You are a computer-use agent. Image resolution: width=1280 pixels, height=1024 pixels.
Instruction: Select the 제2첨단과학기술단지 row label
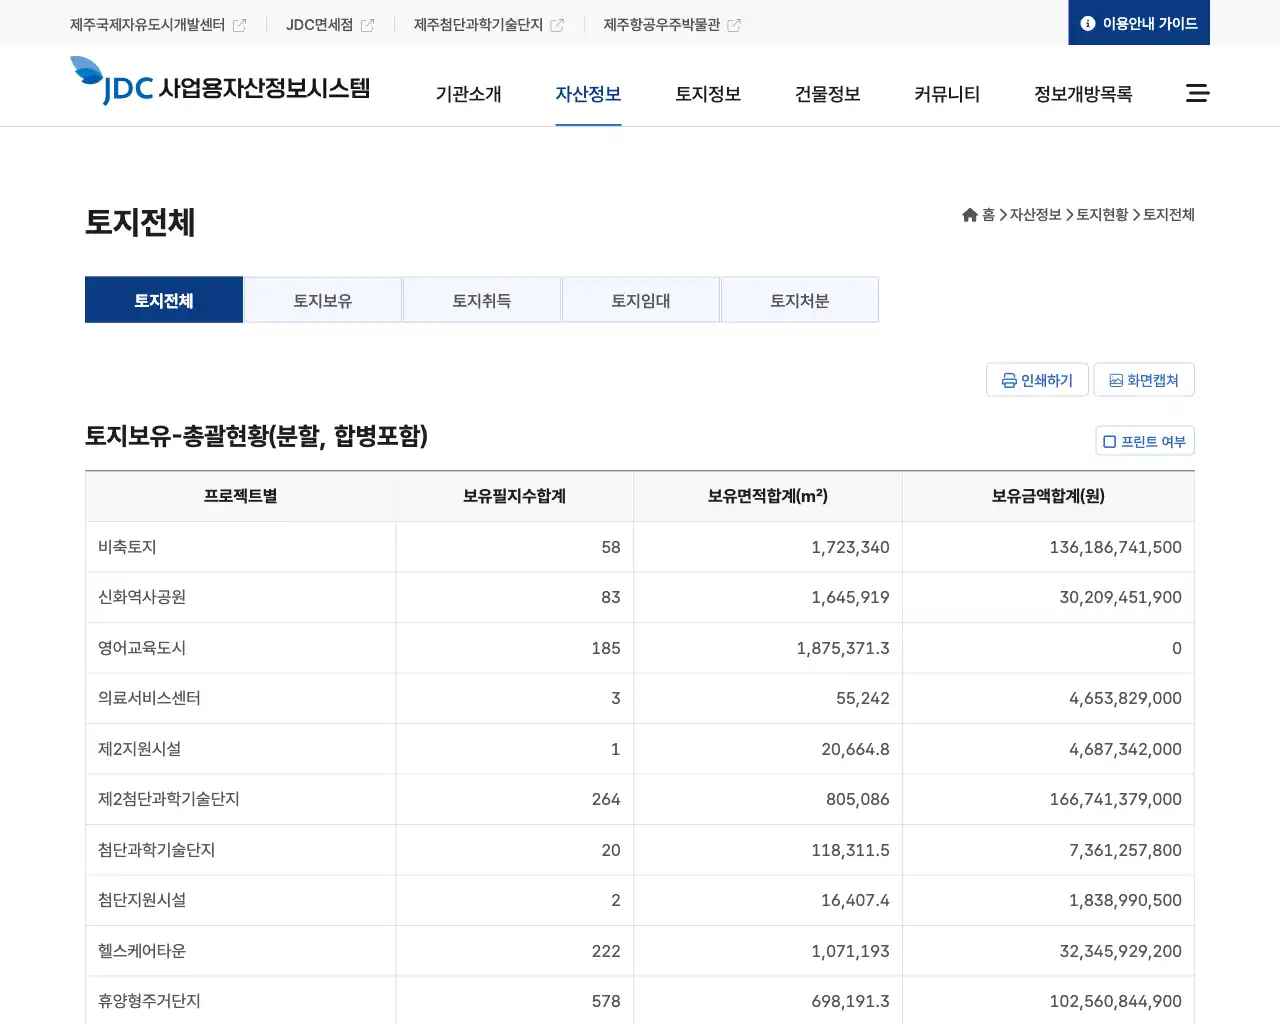coord(169,799)
